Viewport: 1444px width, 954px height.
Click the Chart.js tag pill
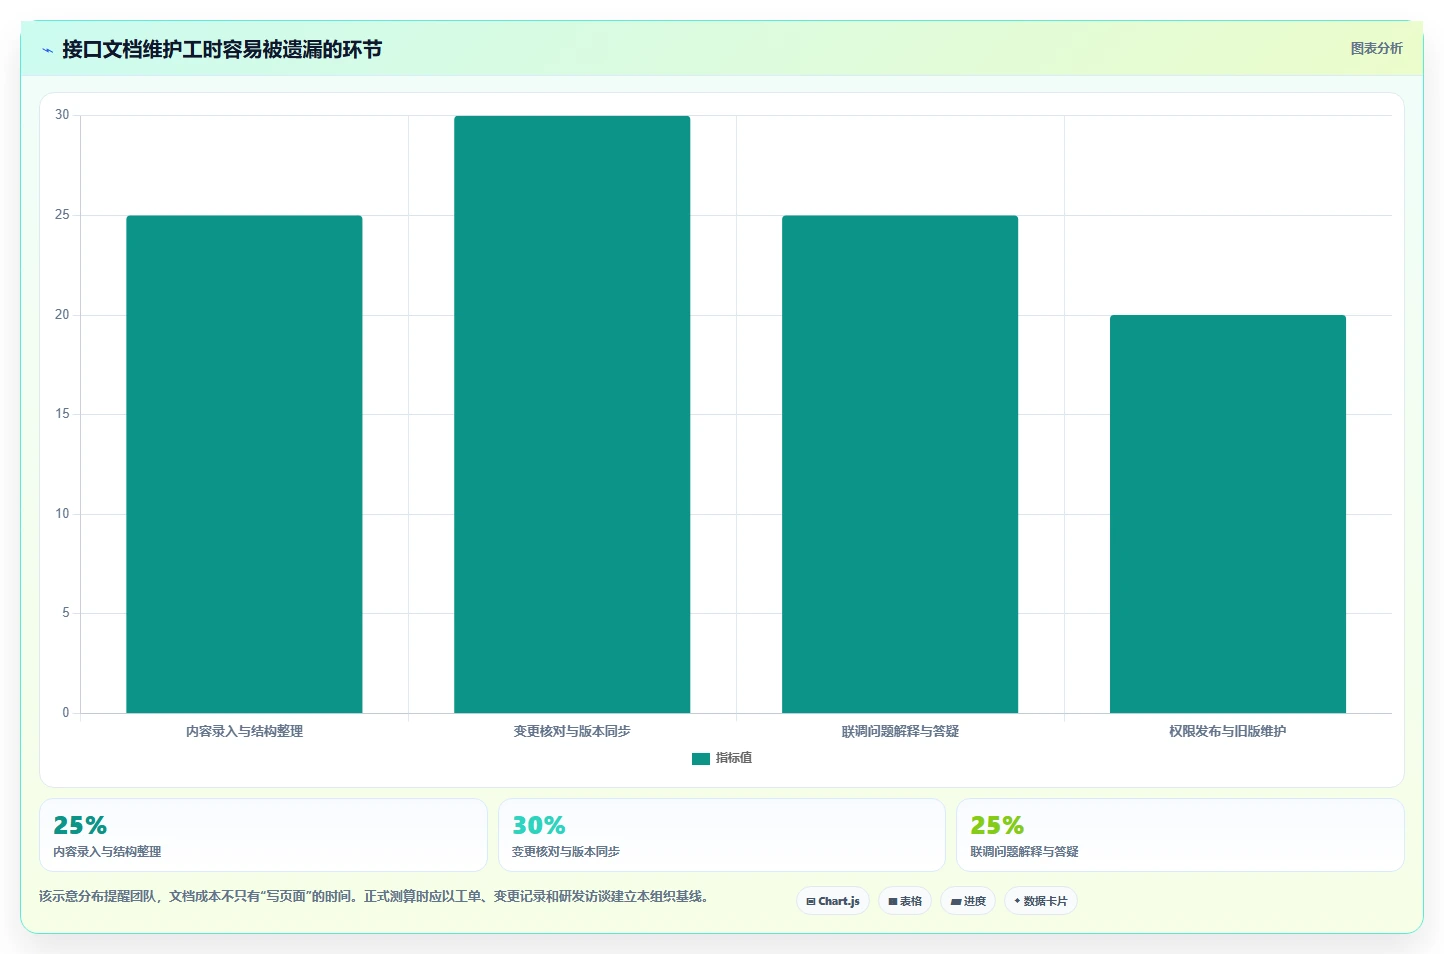(x=833, y=901)
